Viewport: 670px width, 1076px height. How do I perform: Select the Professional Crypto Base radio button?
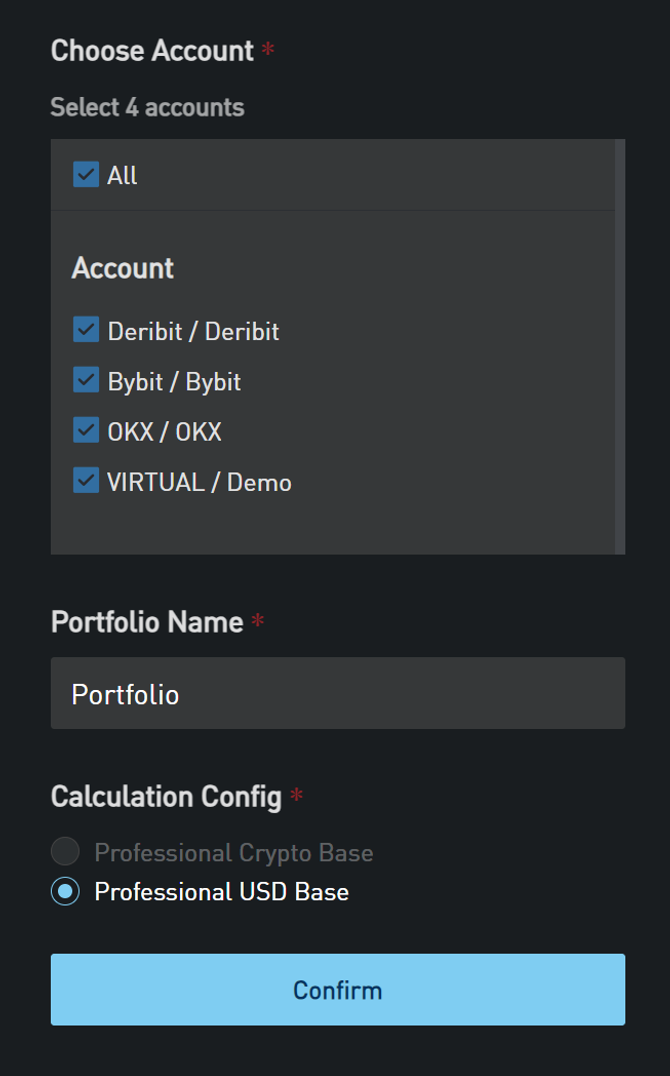click(65, 852)
